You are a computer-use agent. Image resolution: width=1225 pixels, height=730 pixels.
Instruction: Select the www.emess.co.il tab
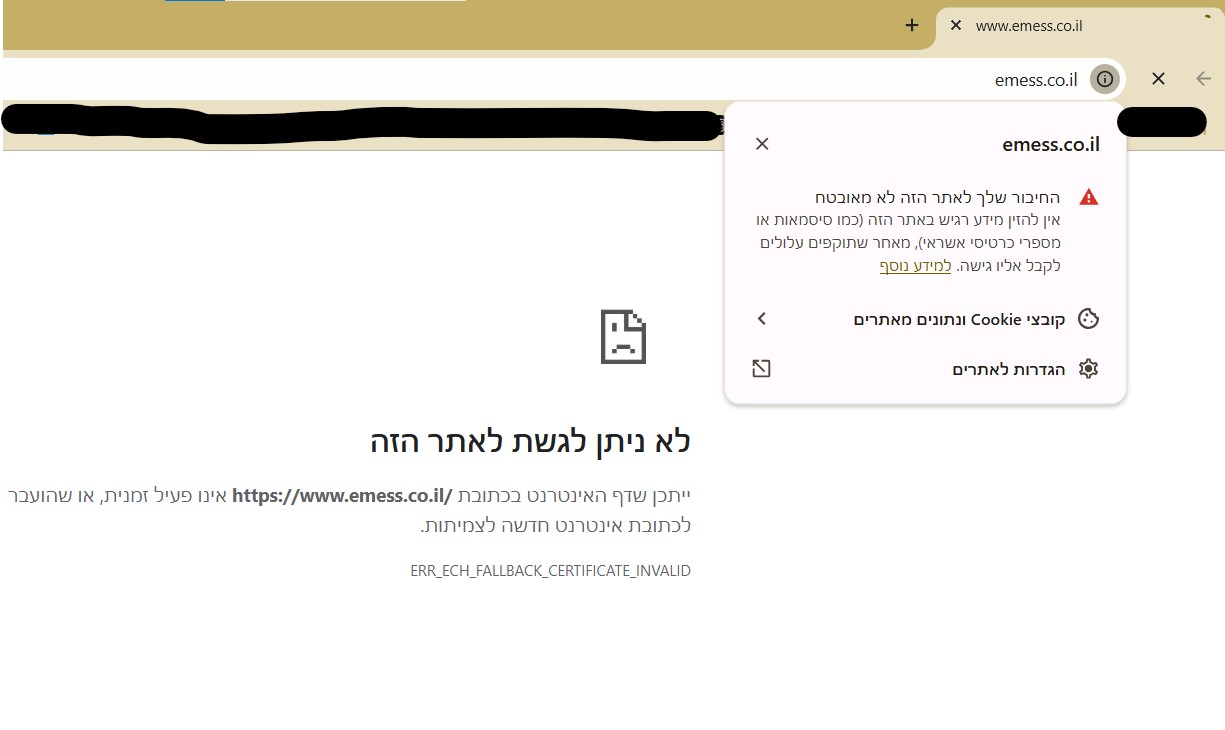(1029, 26)
